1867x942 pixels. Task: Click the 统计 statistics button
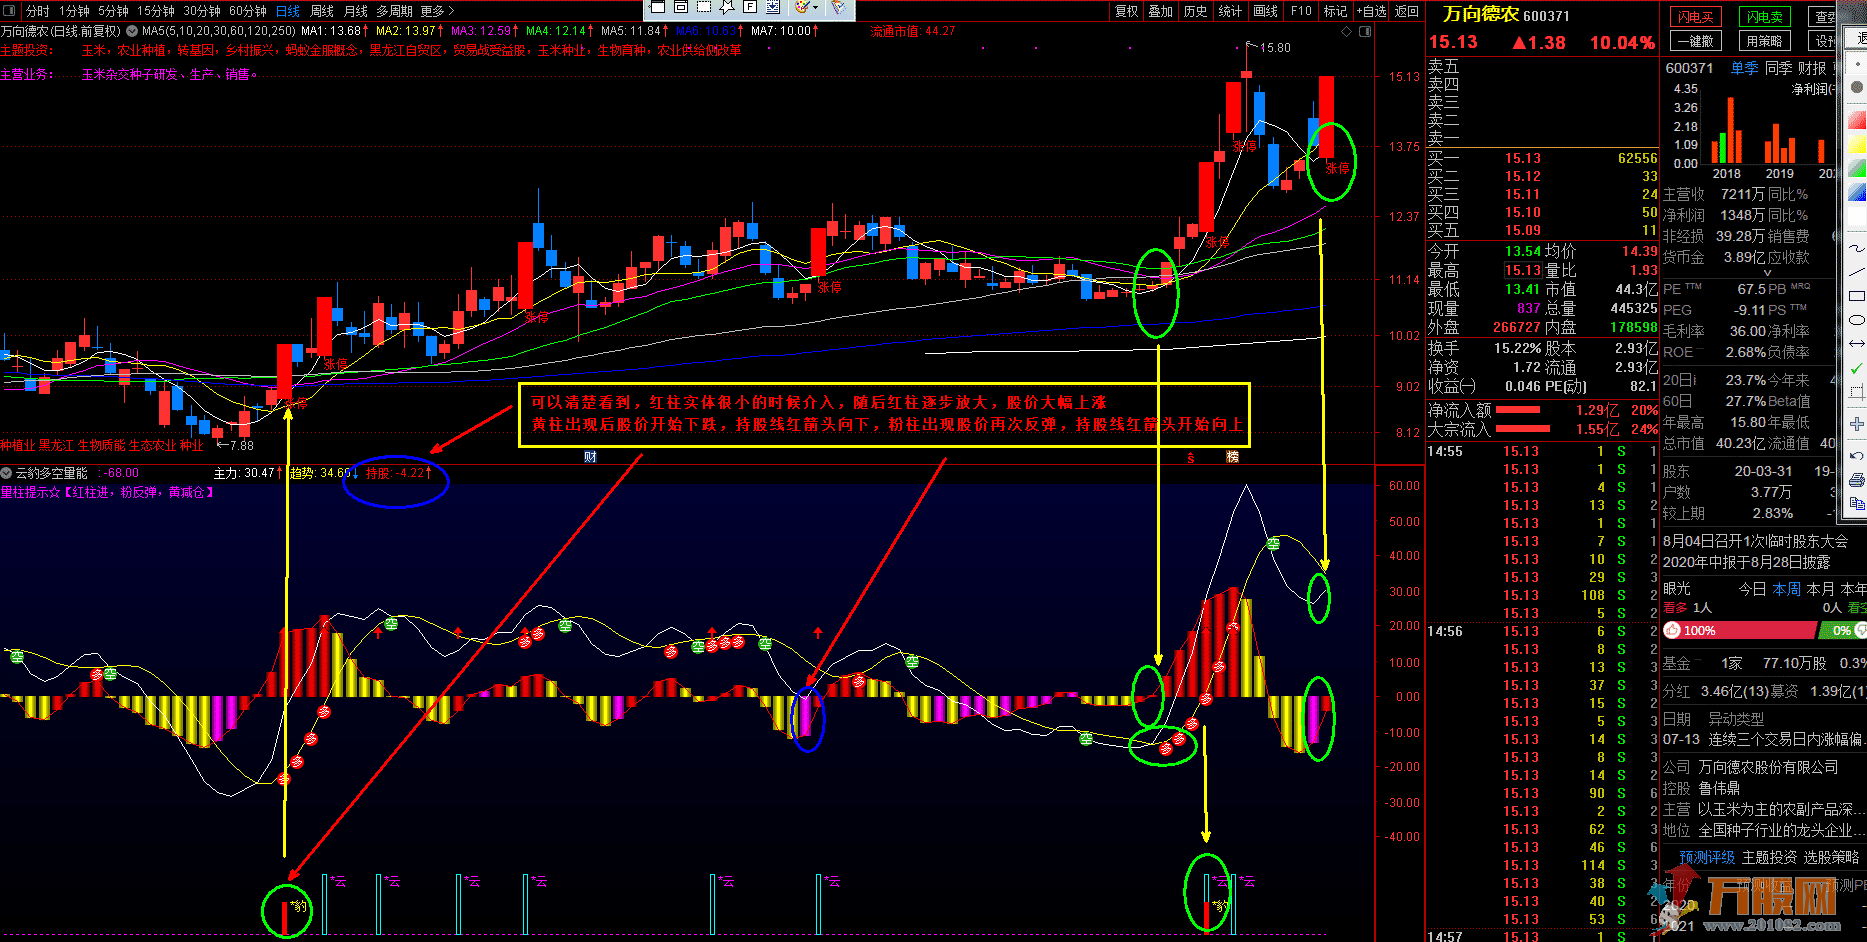1230,11
